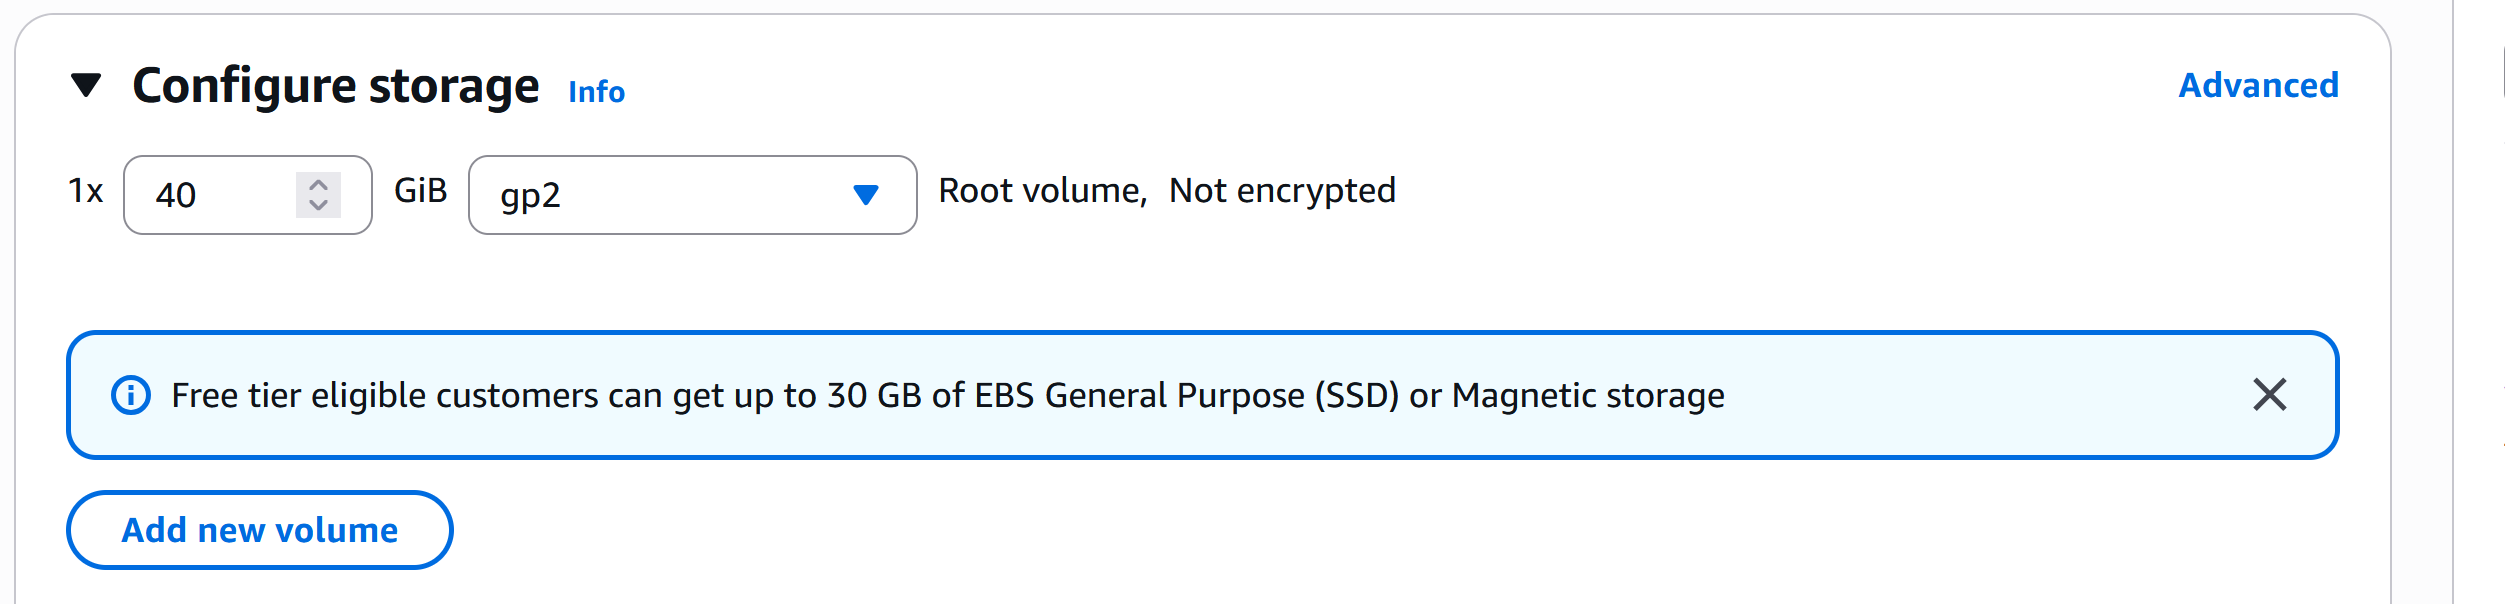
Task: Click the Add new volume button
Action: (260, 530)
